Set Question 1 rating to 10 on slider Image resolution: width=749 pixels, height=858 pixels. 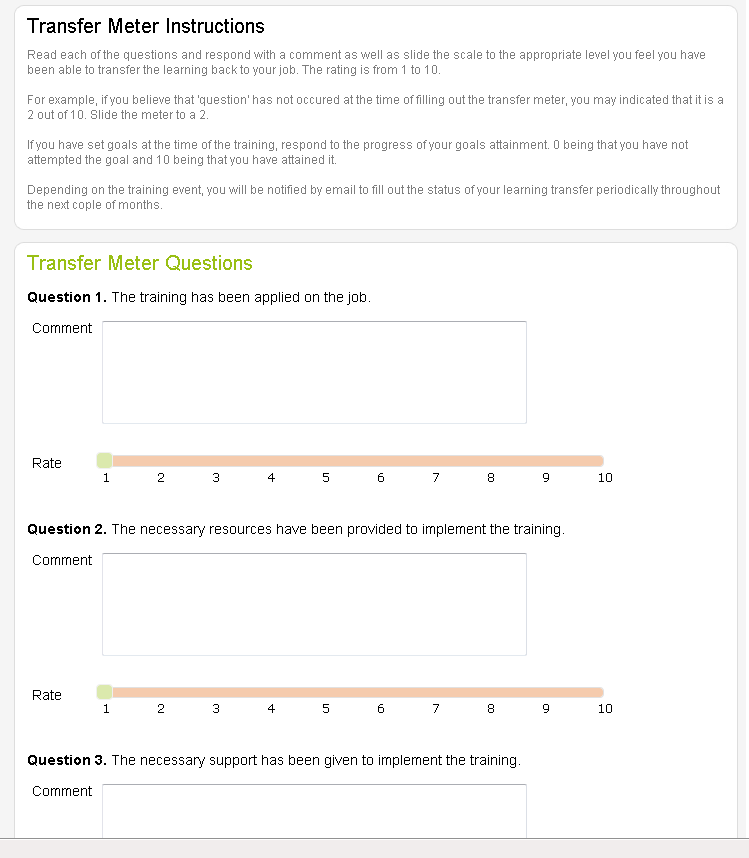tap(600, 460)
